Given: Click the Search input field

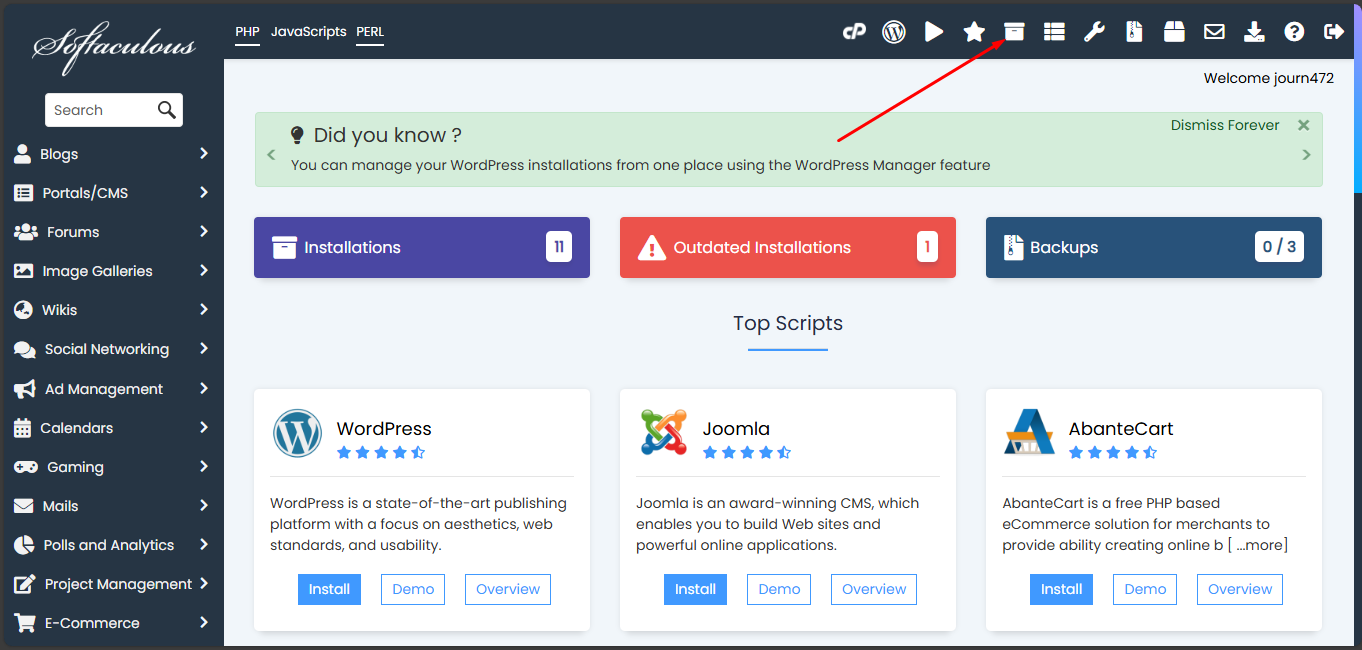Looking at the screenshot, I should click(98, 110).
